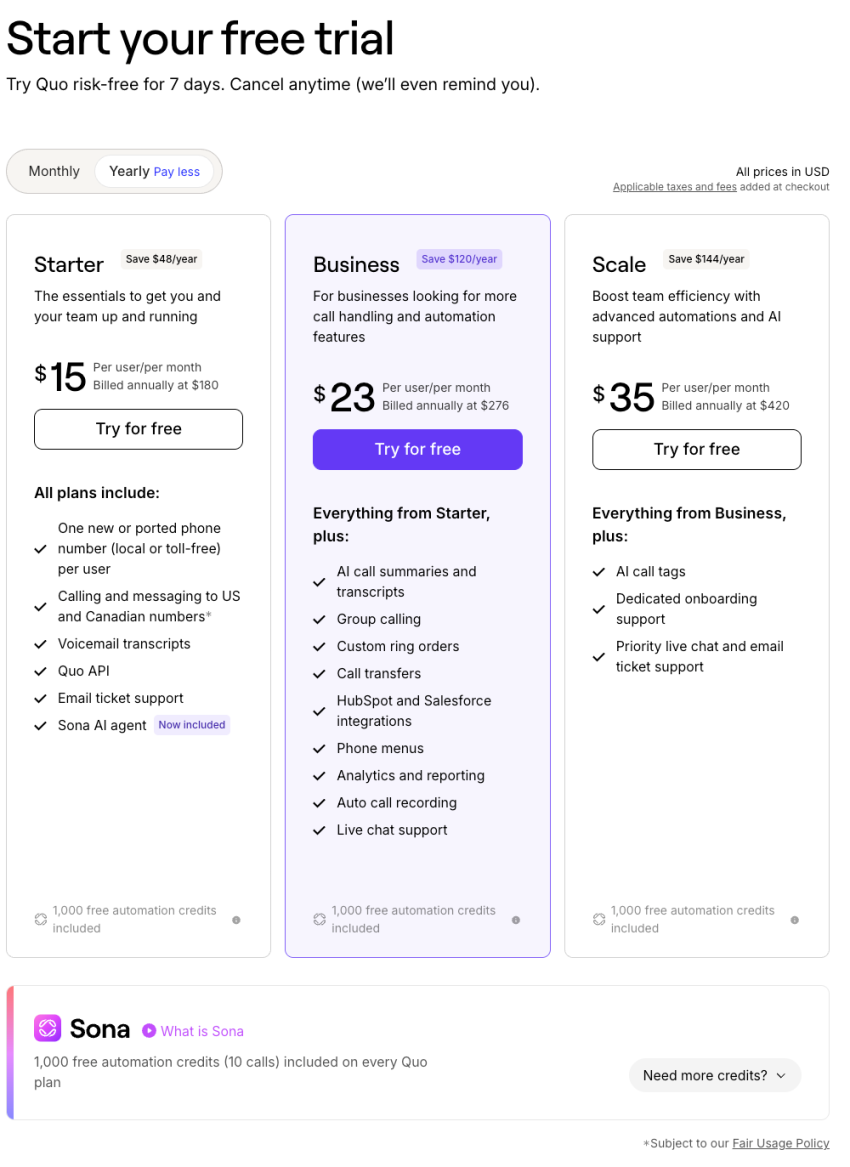Click the Save $120/year badge

459,259
